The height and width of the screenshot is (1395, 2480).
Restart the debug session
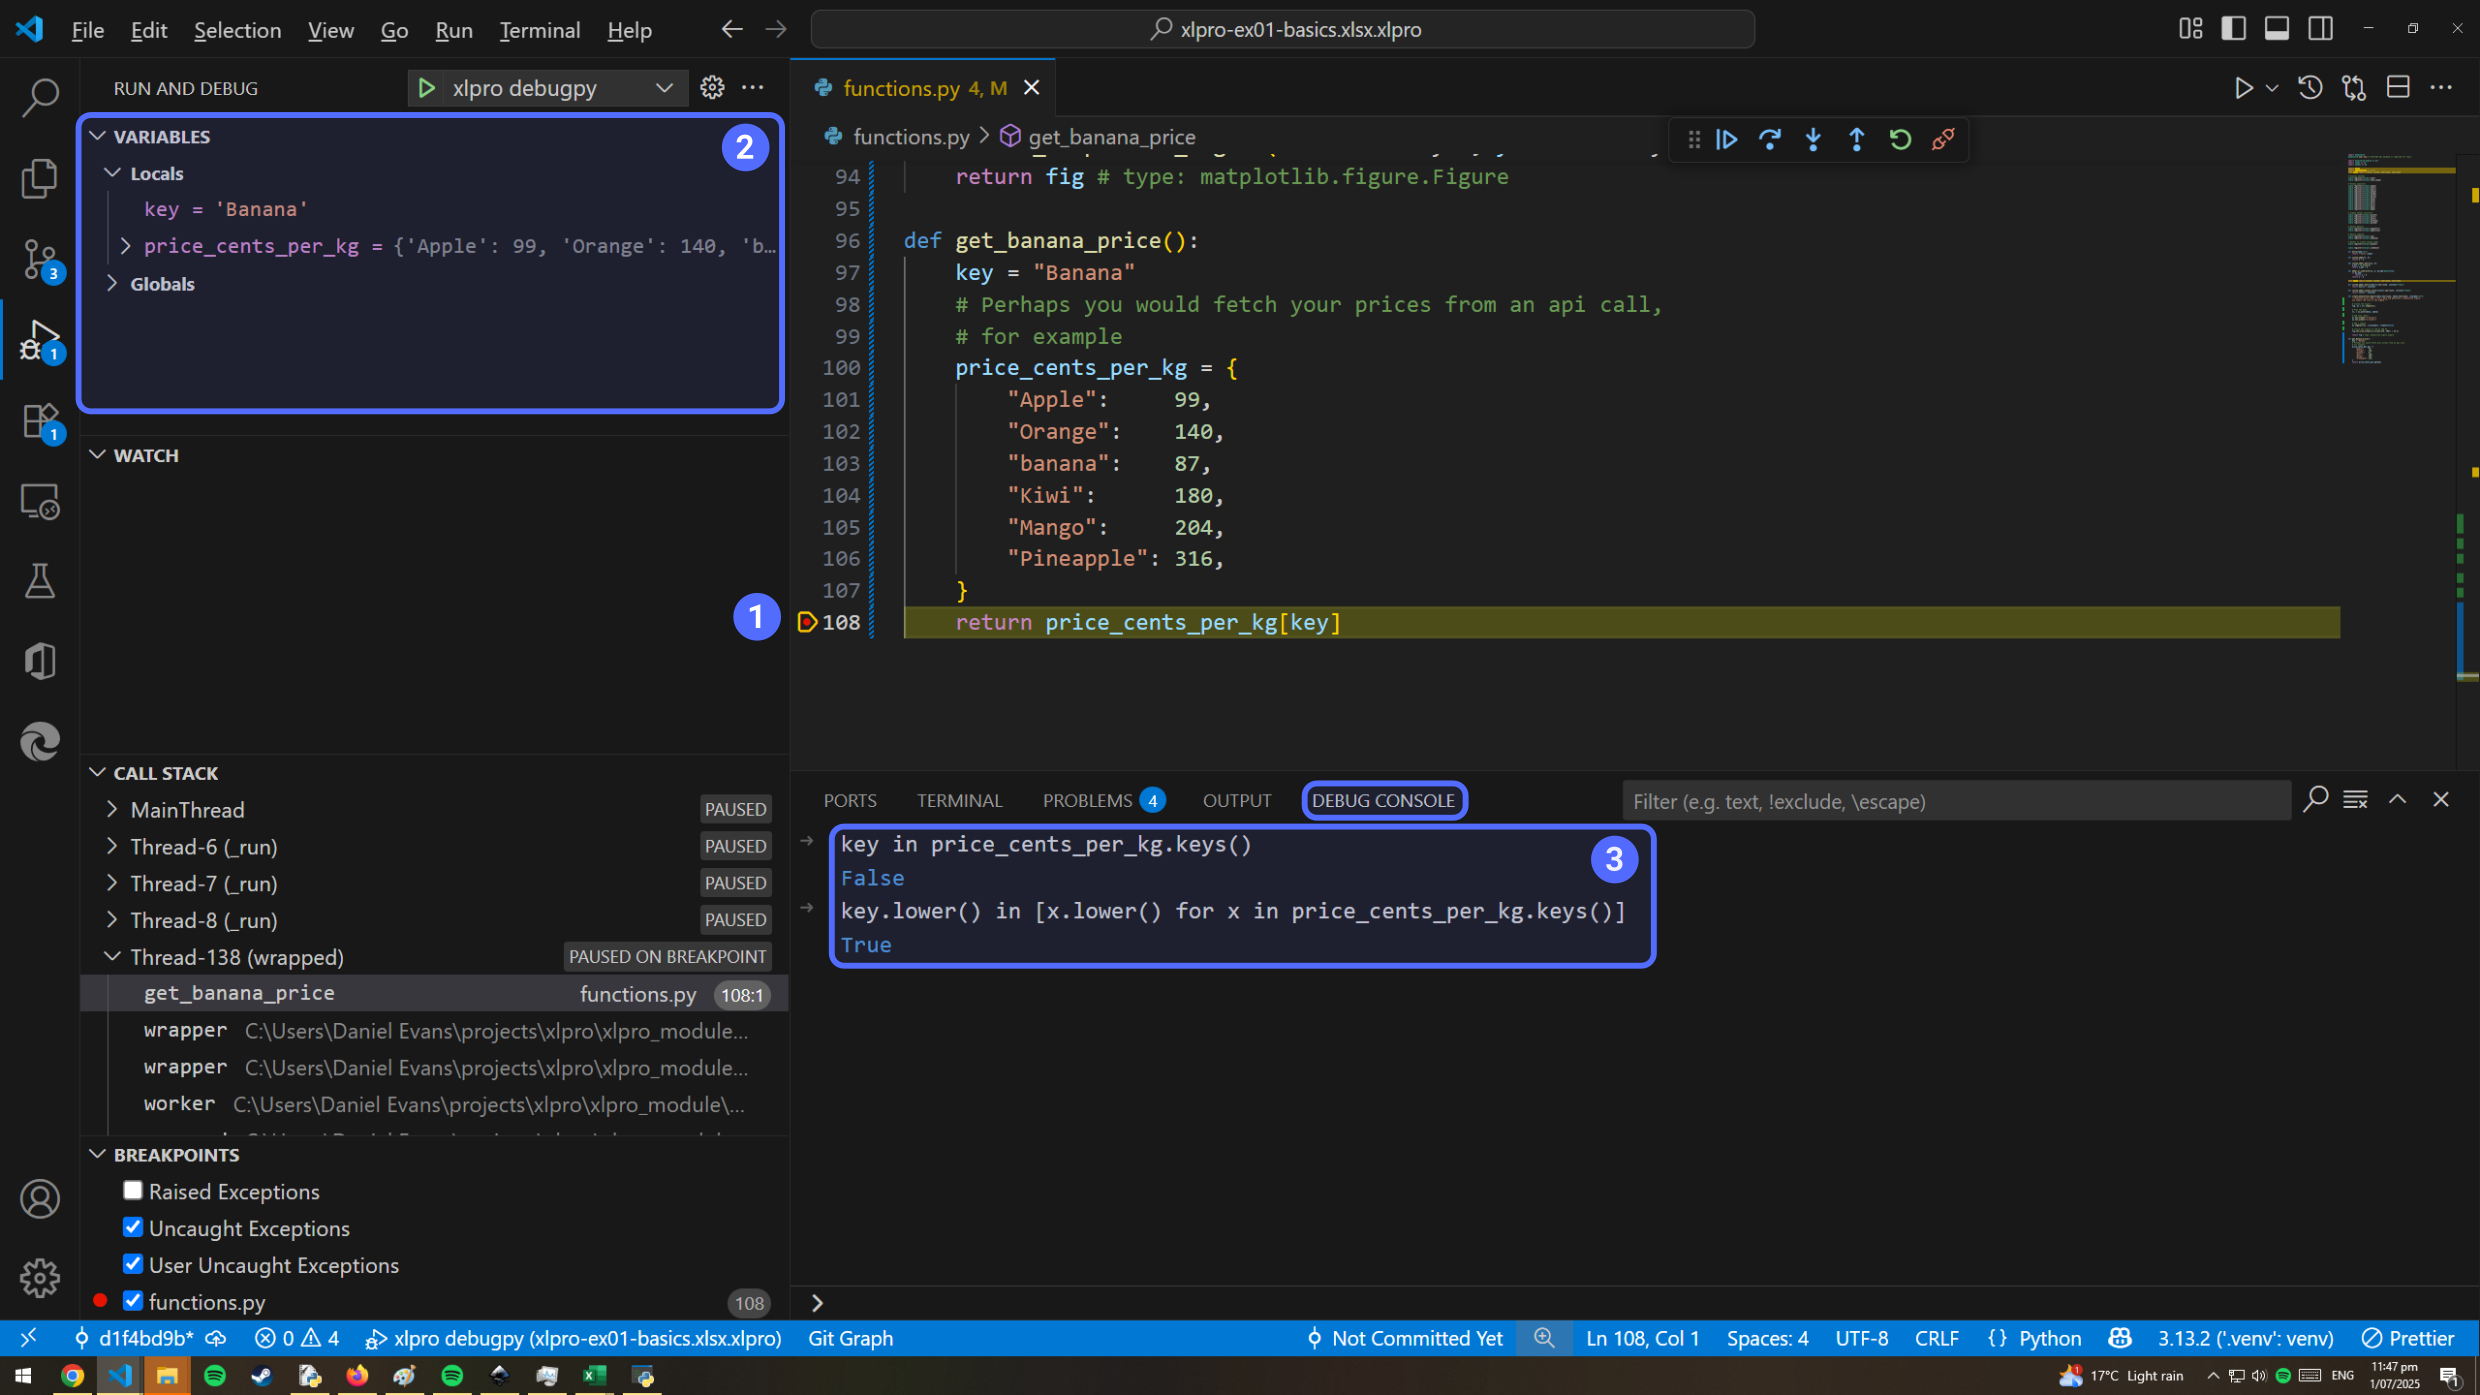click(1900, 139)
